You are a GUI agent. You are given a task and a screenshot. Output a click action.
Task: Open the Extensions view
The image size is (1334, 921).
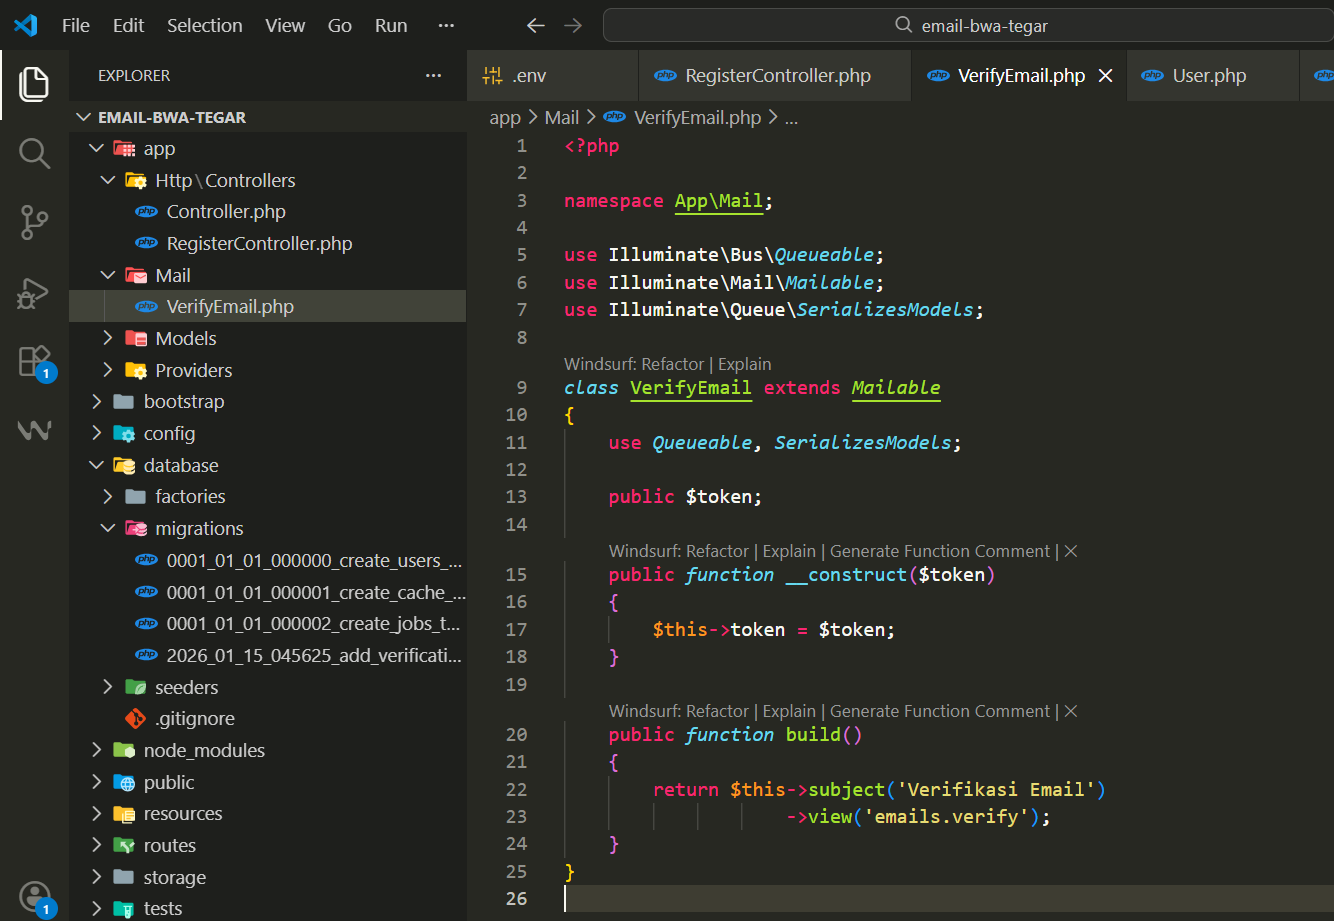click(x=34, y=361)
